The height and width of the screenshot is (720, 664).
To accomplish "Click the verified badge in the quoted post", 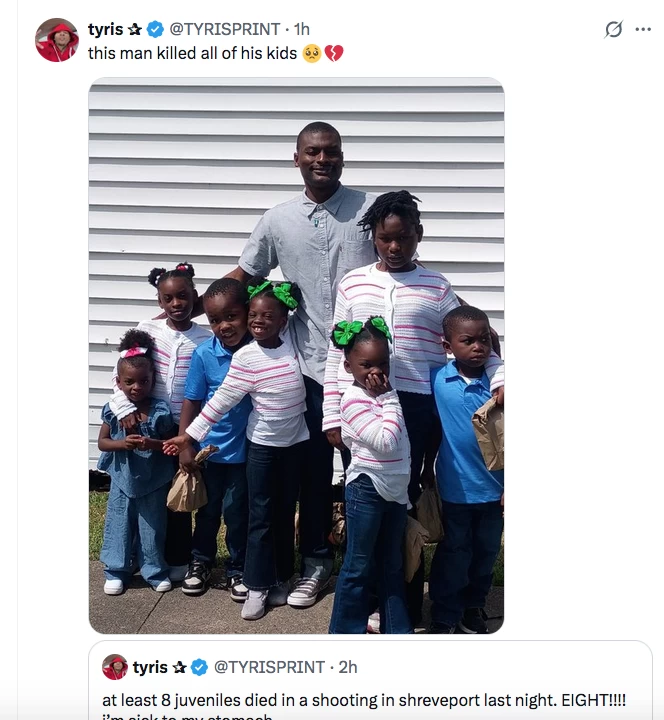I will point(200,667).
